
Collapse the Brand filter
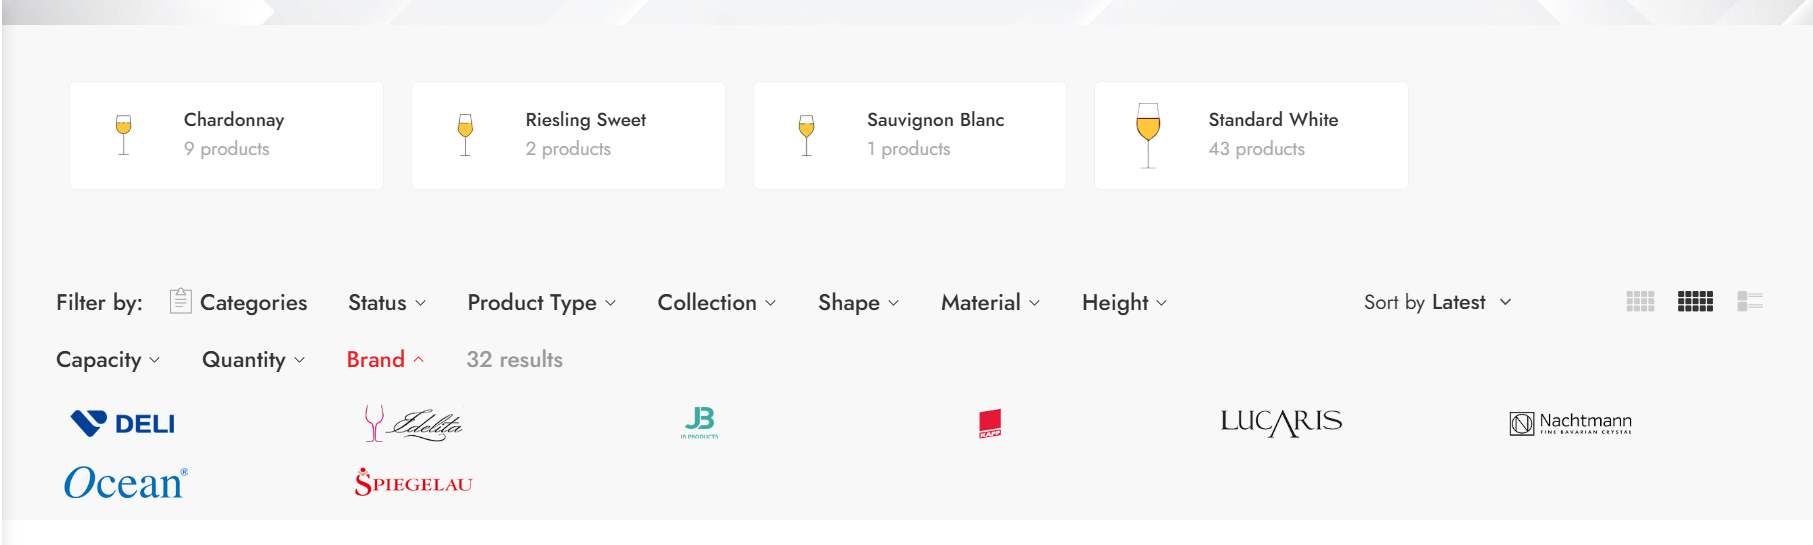click(385, 359)
